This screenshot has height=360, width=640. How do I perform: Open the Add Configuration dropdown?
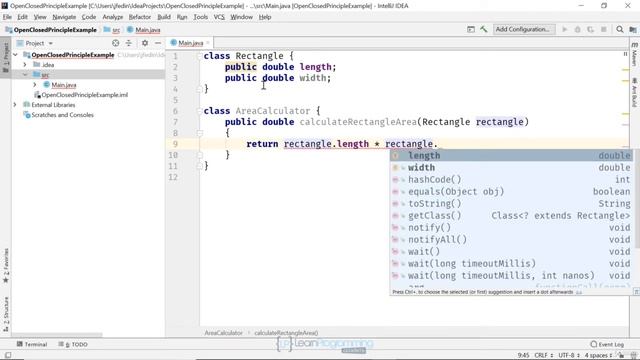point(524,29)
